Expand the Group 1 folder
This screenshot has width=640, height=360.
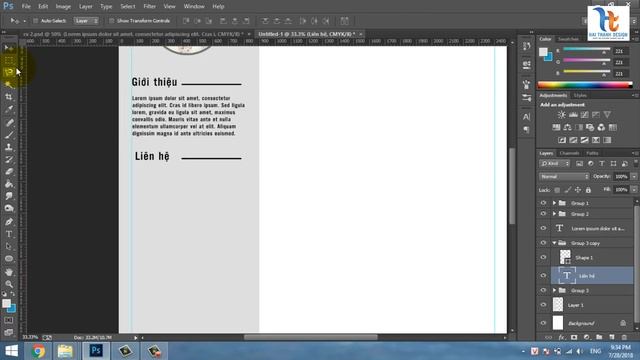point(554,203)
